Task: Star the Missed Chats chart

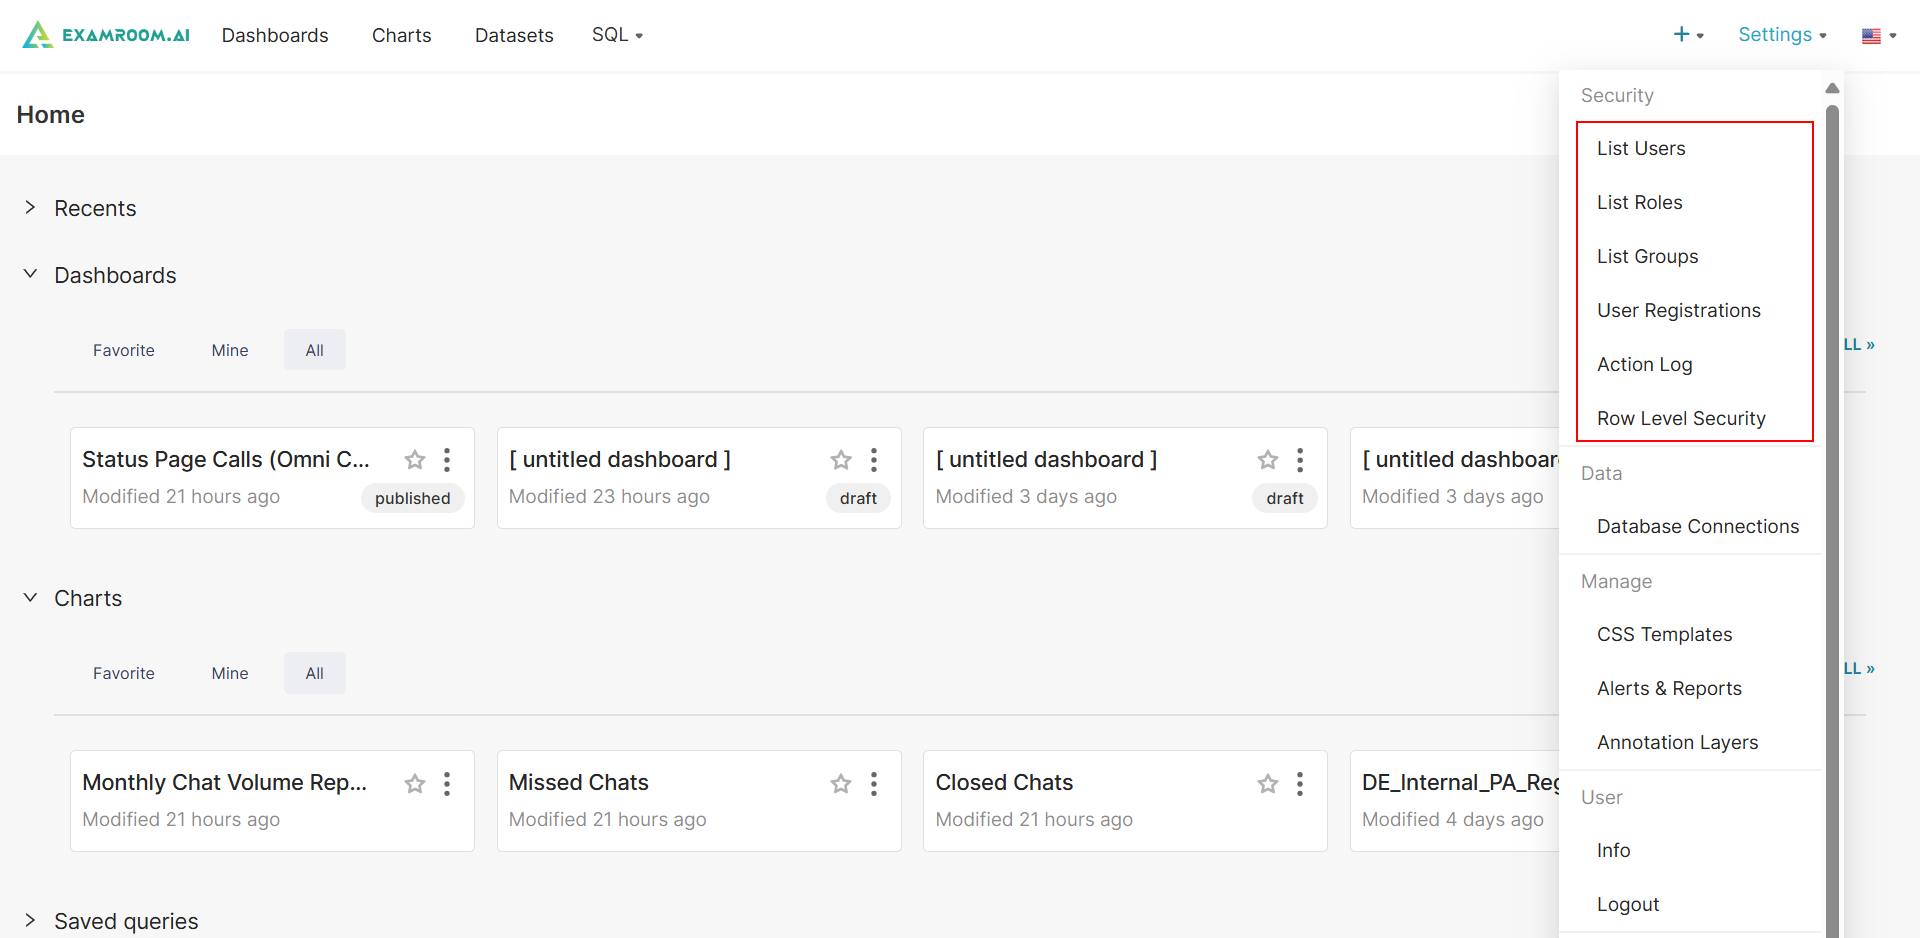Action: click(841, 784)
